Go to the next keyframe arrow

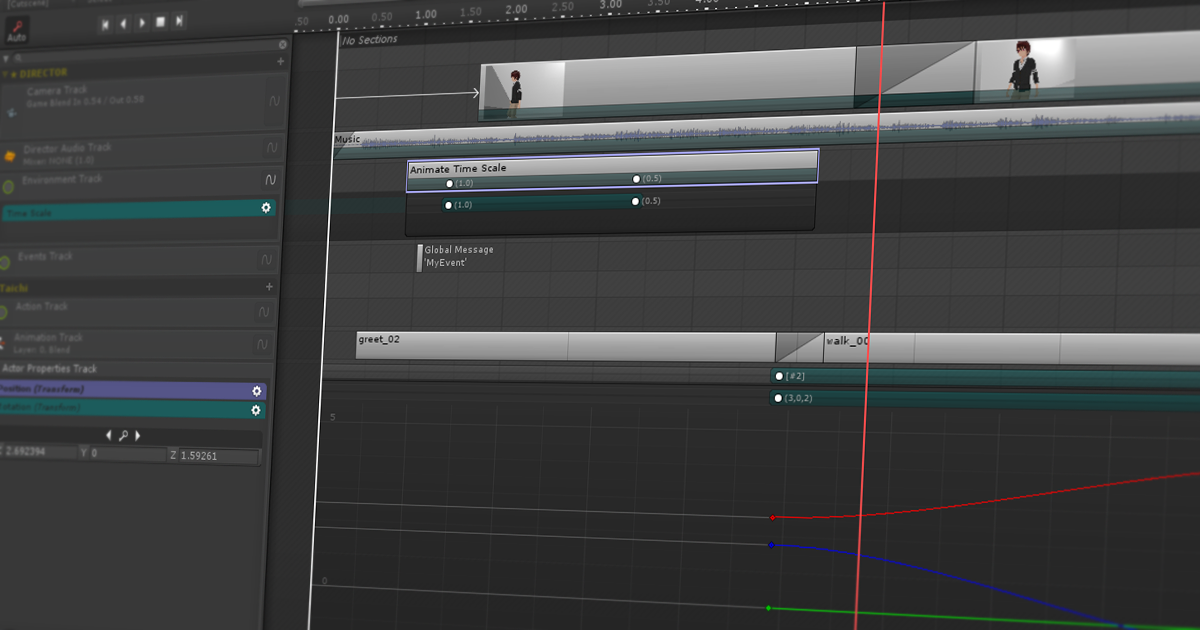137,436
